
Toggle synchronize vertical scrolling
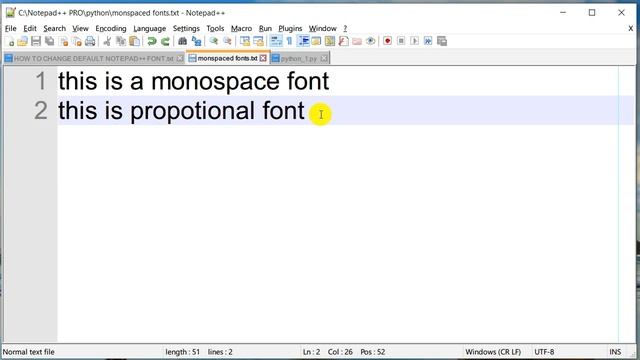point(245,41)
